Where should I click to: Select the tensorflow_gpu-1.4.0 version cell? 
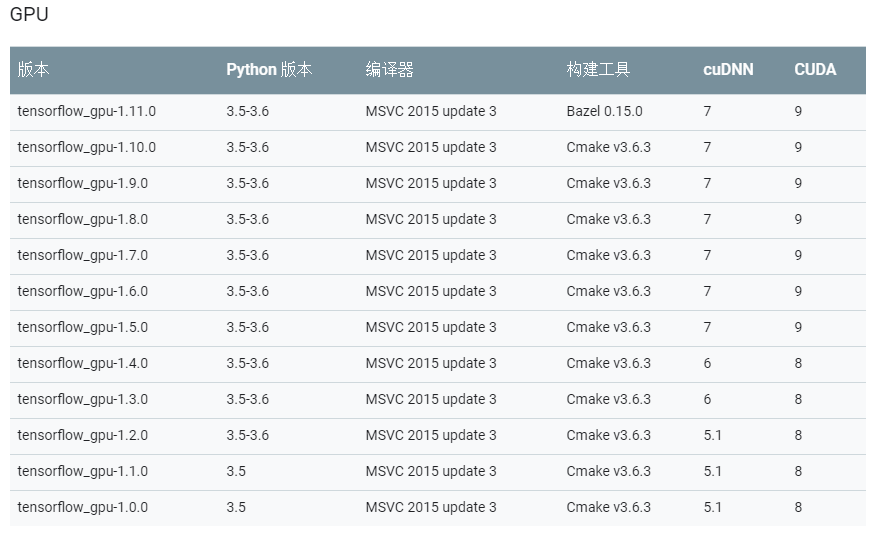pos(83,363)
